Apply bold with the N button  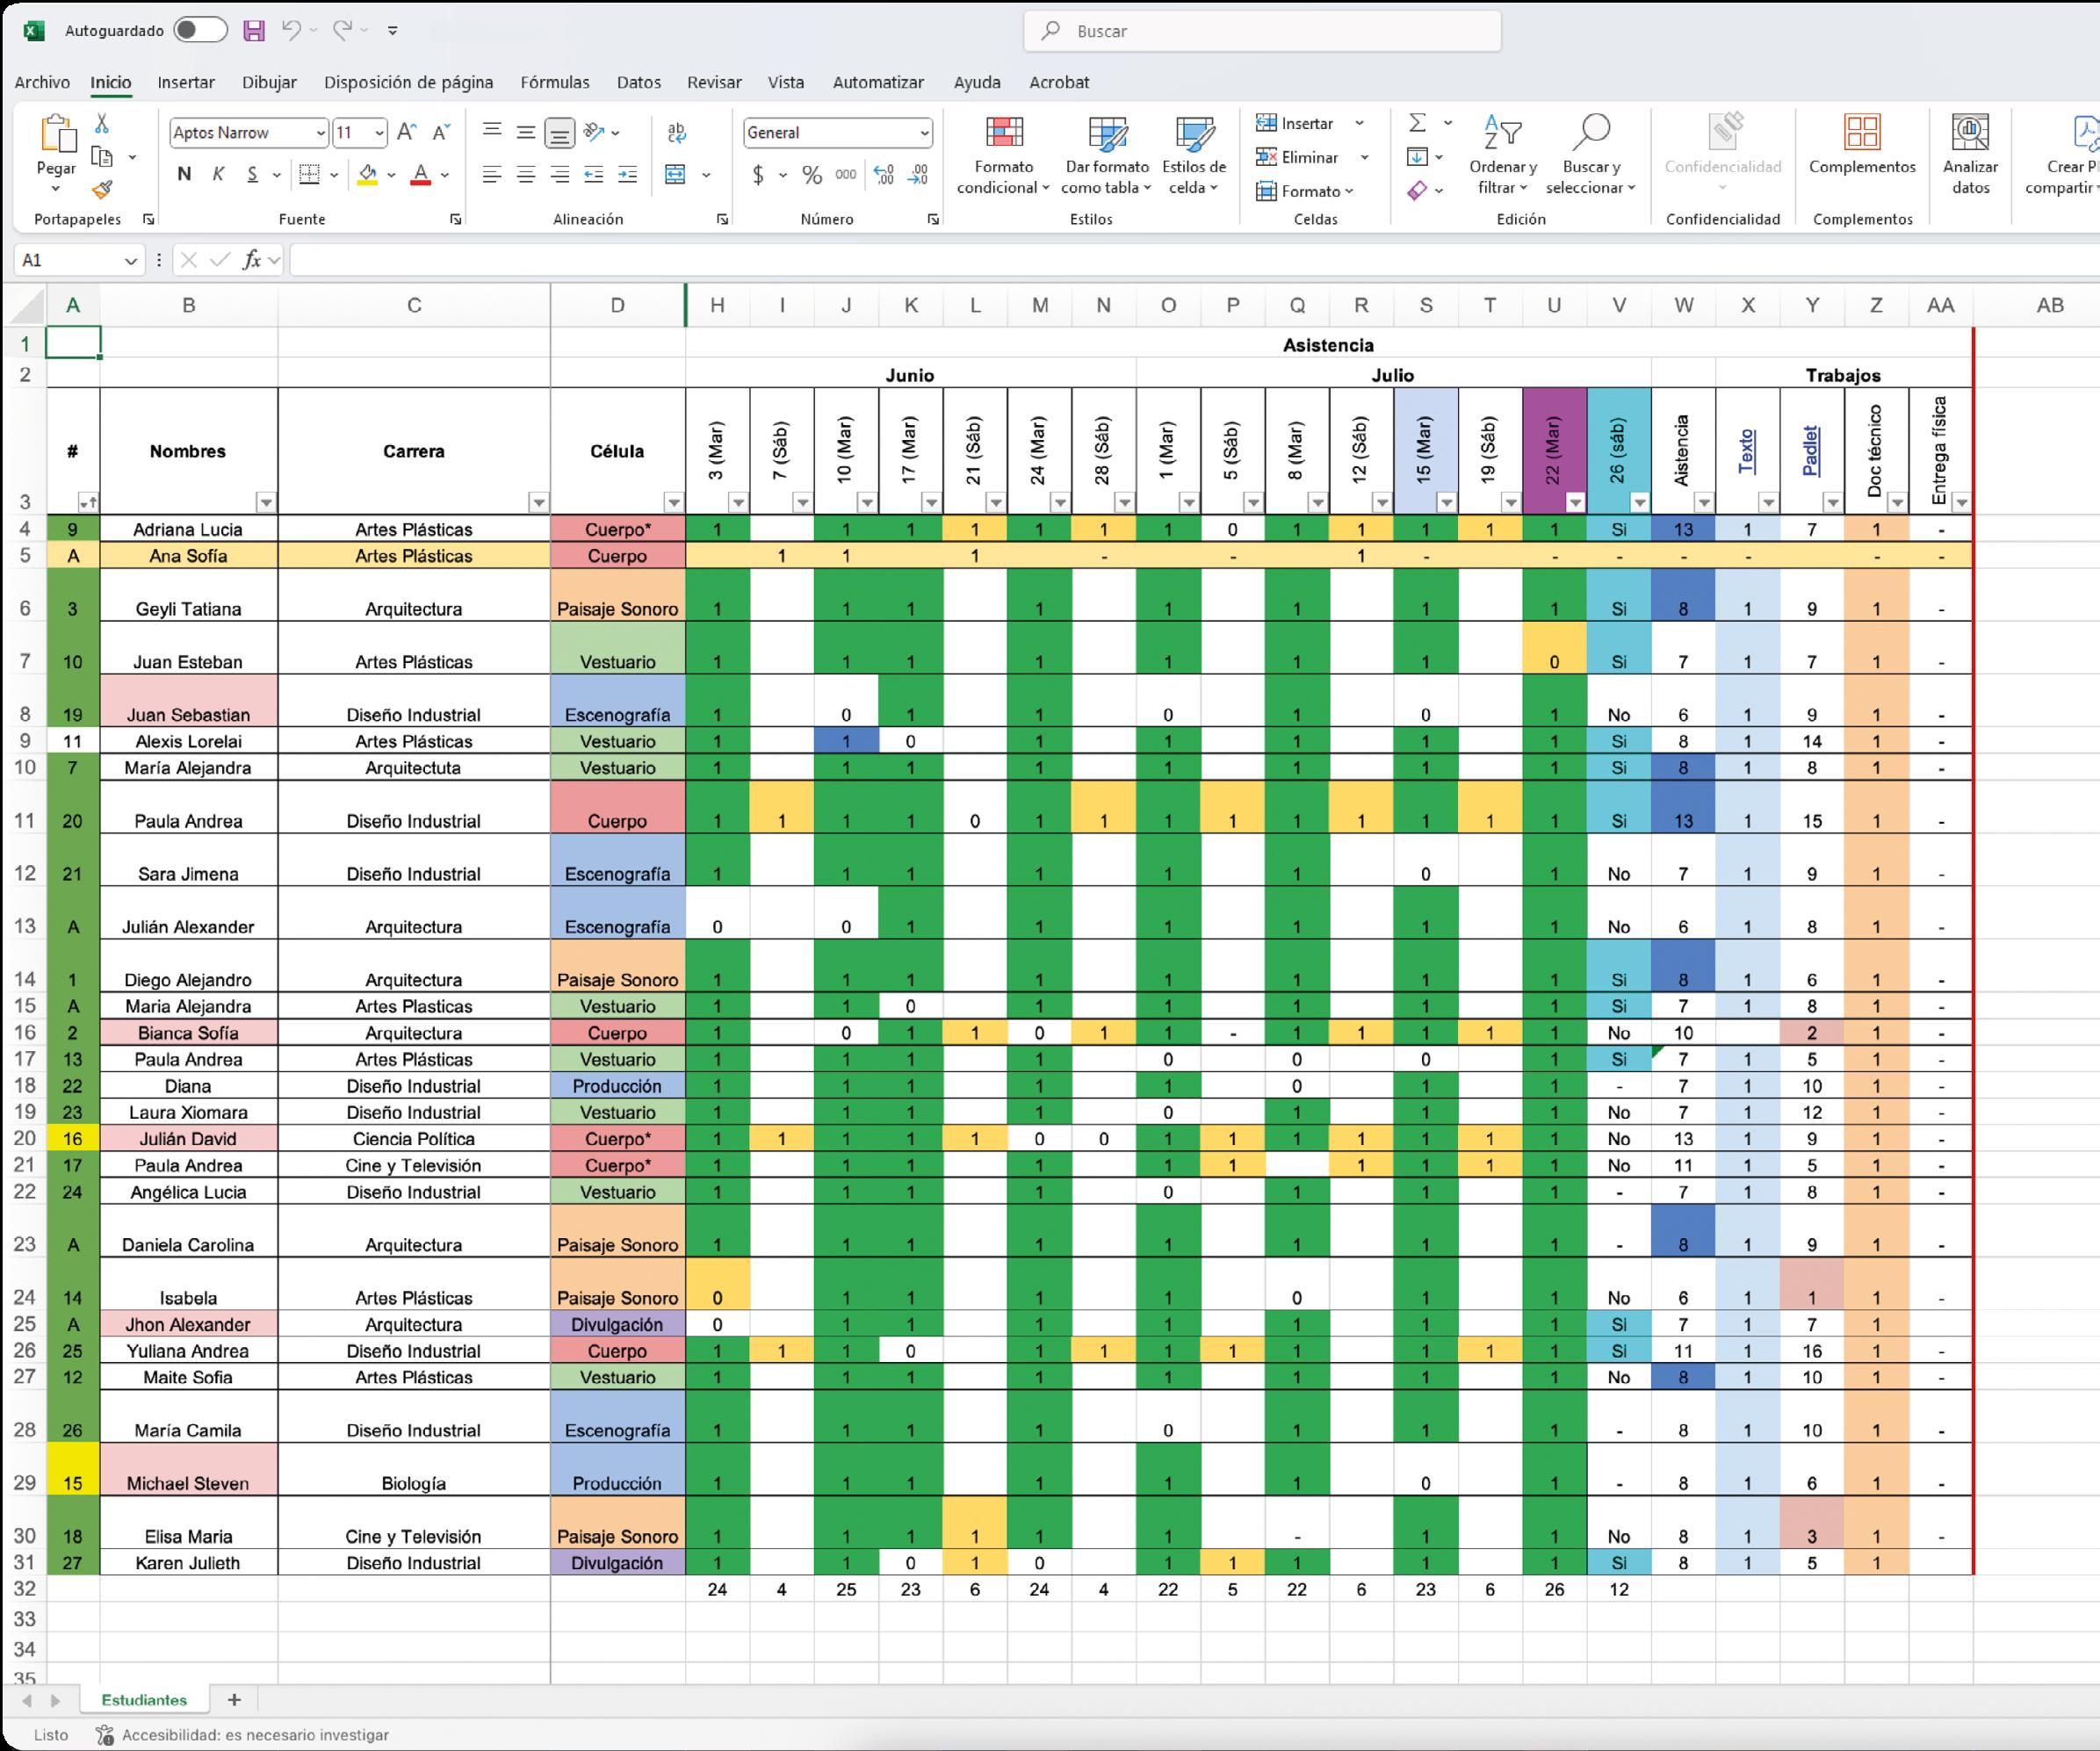(184, 175)
